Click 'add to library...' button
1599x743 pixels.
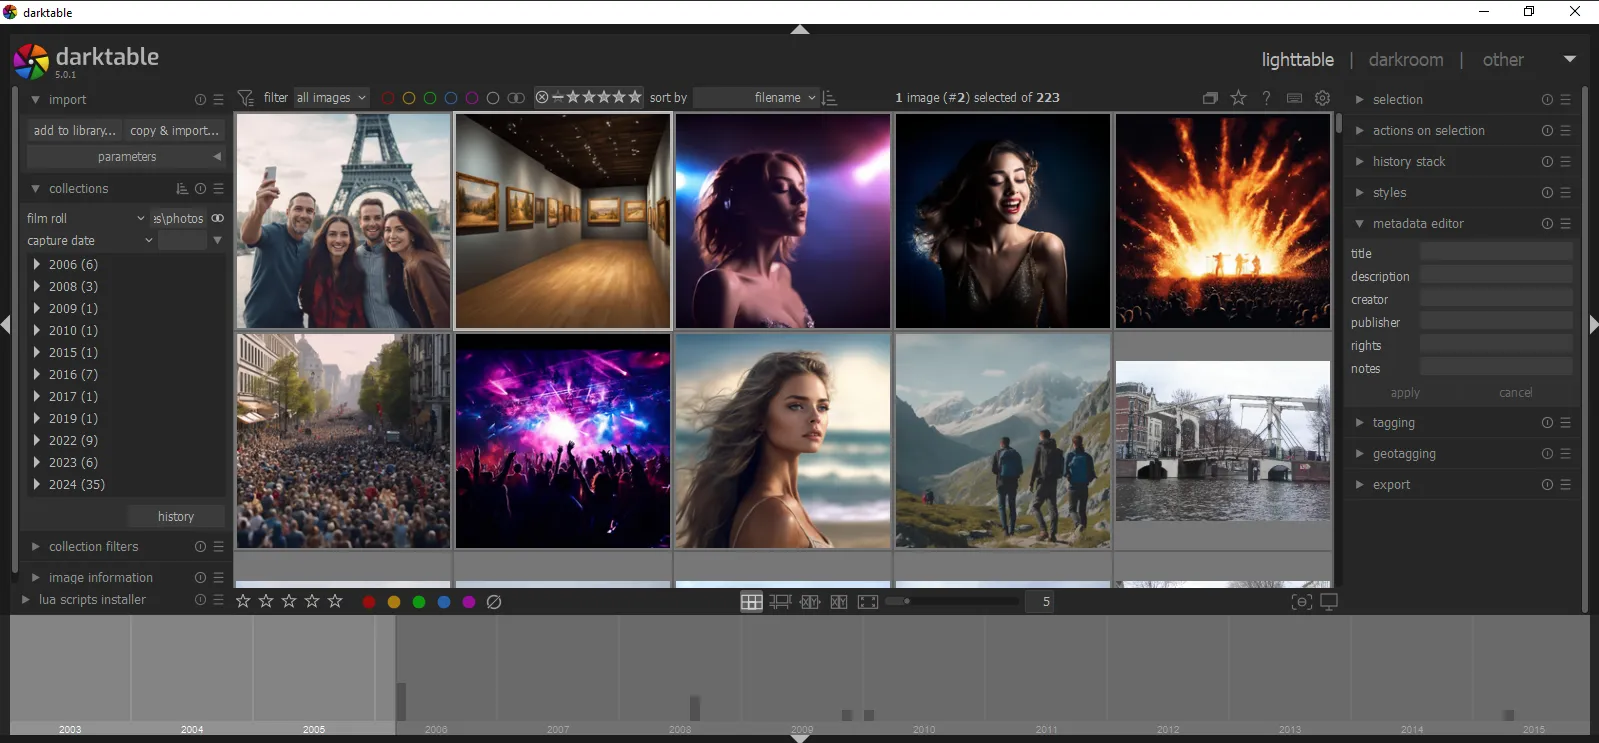point(75,131)
